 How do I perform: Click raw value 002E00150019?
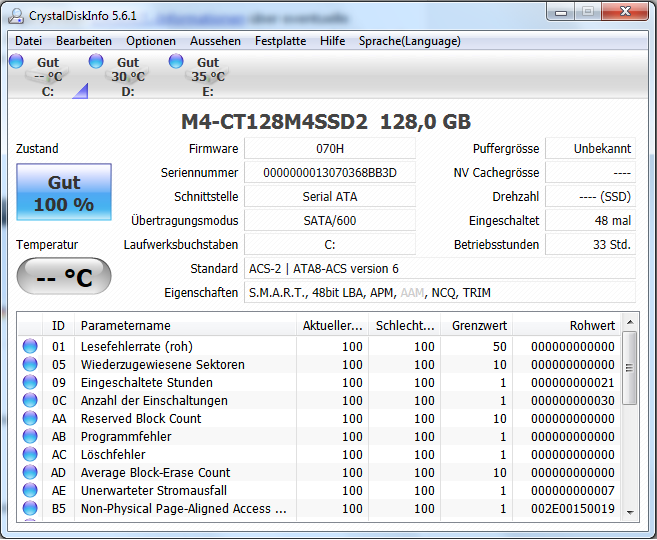point(572,509)
